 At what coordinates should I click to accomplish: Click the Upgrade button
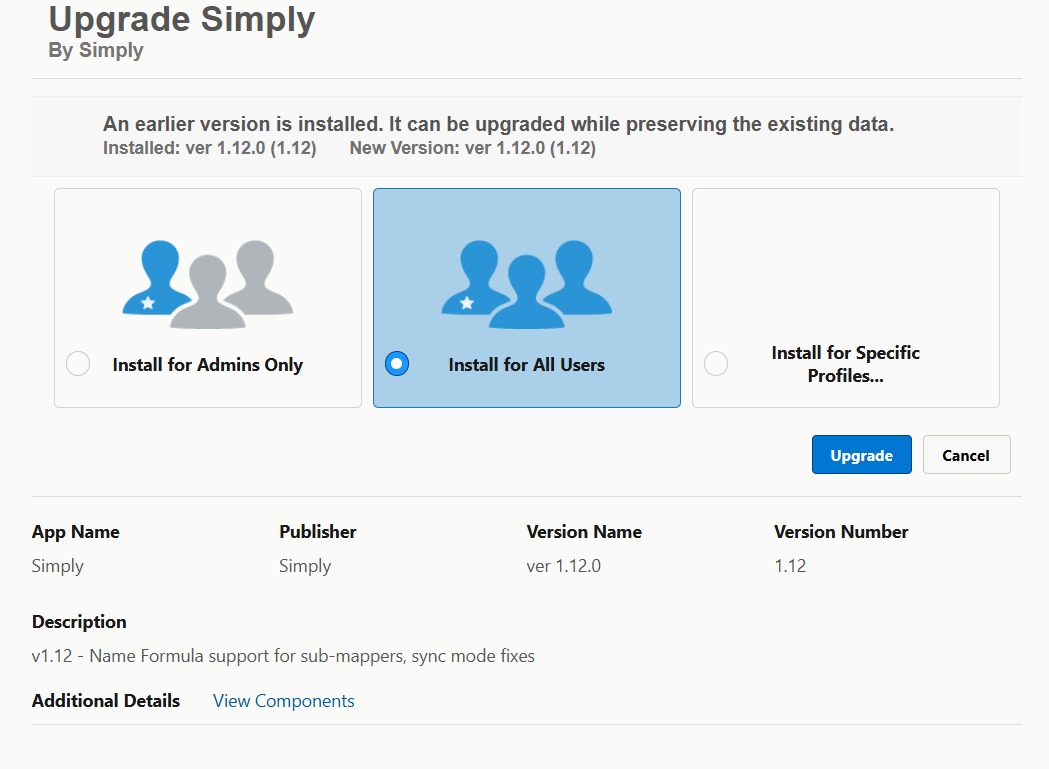[x=861, y=454]
